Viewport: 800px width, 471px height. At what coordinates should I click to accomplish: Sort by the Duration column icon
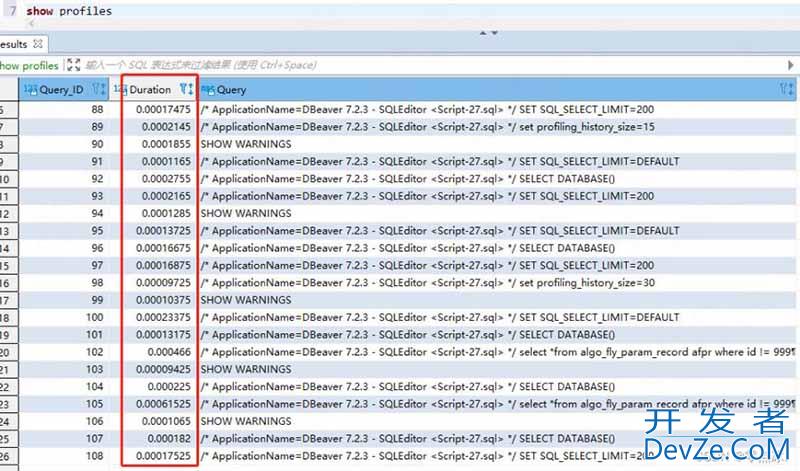coord(187,89)
